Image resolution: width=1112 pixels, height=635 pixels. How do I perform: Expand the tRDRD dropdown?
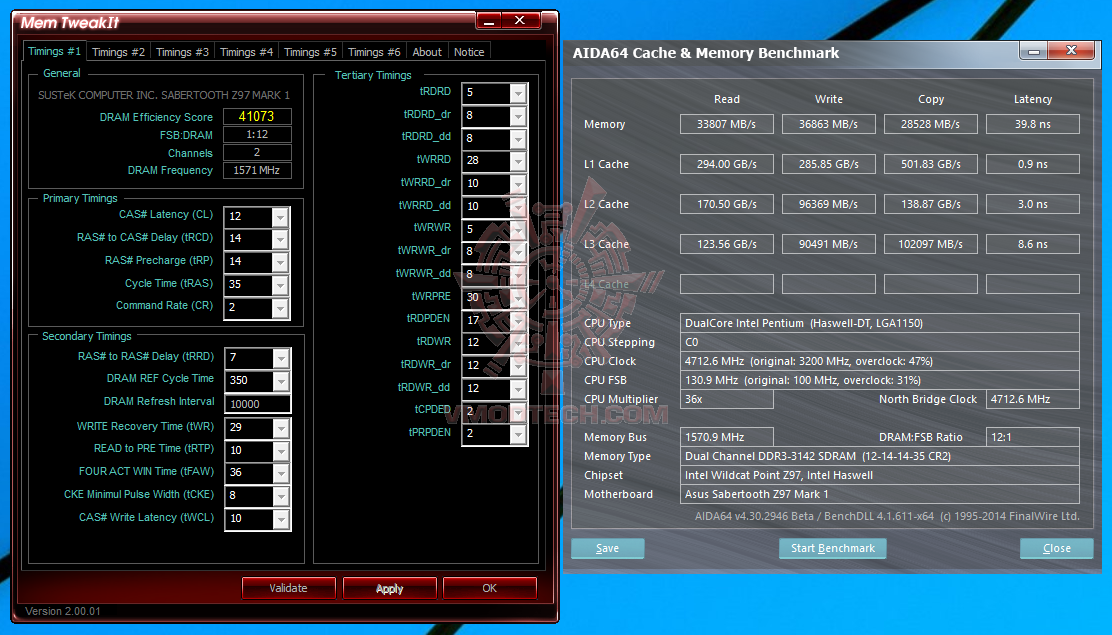click(x=518, y=93)
